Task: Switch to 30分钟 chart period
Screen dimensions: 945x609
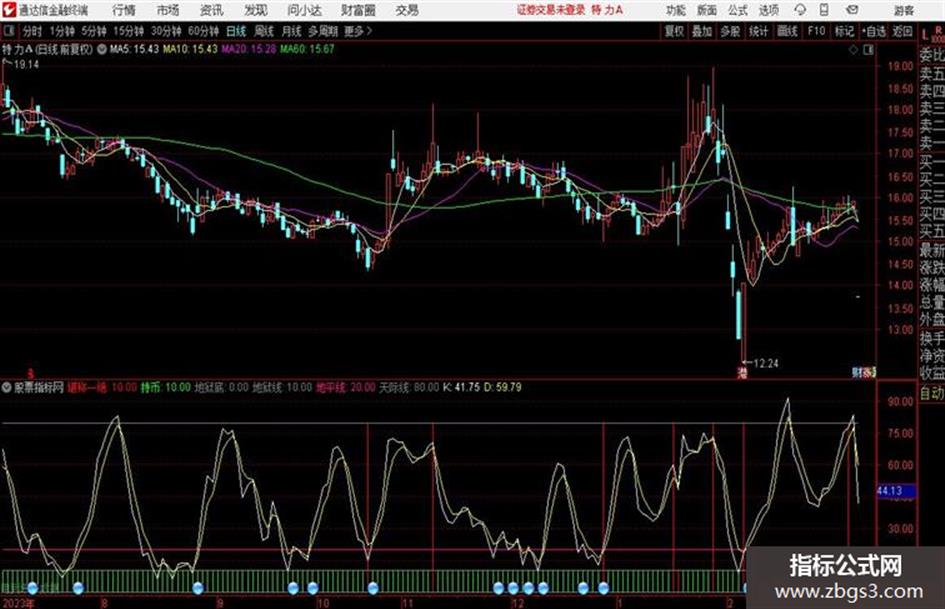Action: (x=166, y=31)
